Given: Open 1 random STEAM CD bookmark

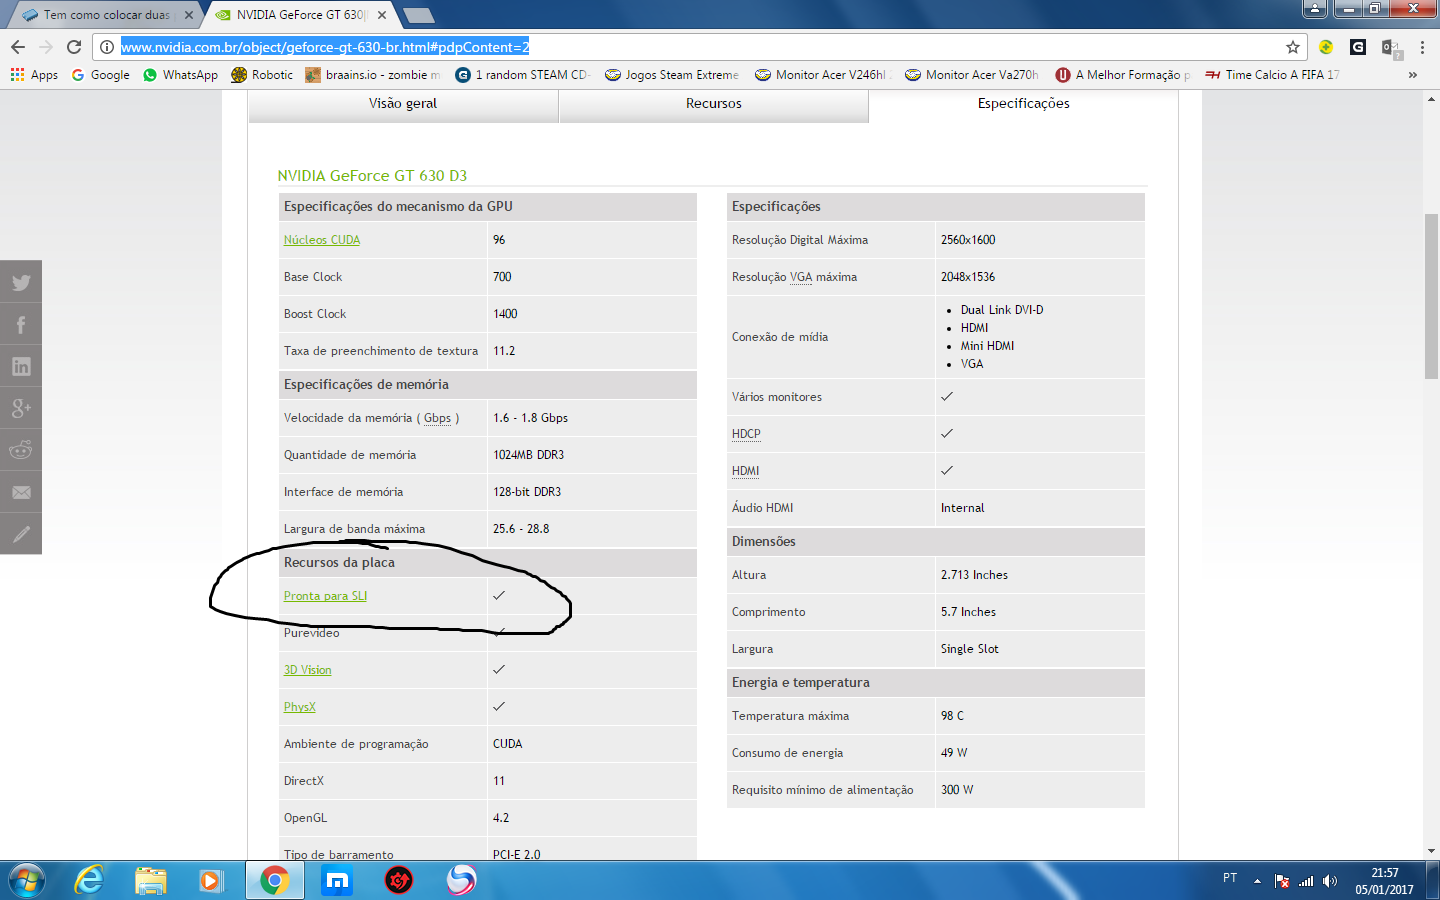Looking at the screenshot, I should 522,75.
